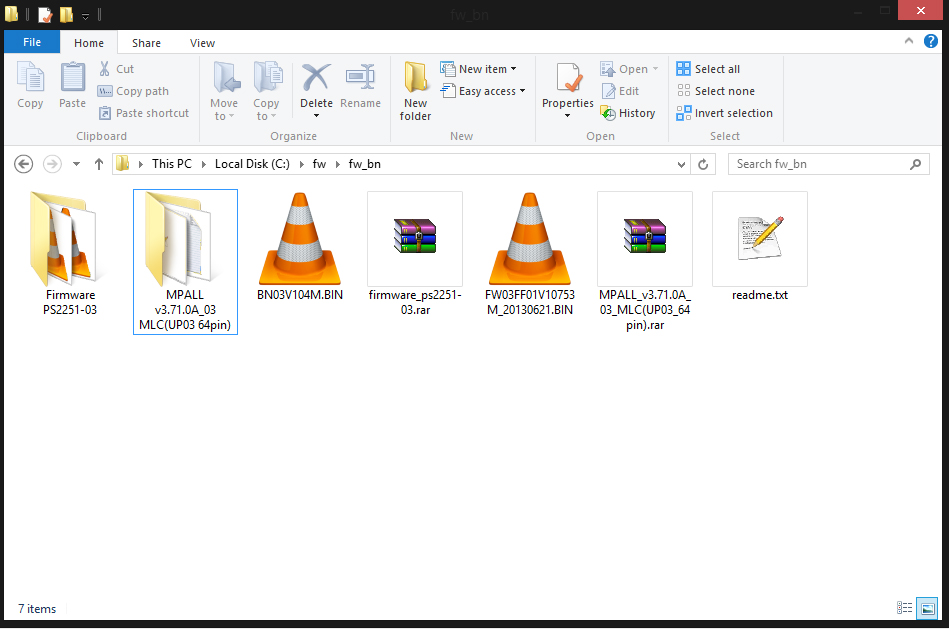The width and height of the screenshot is (949, 629).
Task: Open the Delete options dropdown arrow
Action: (317, 116)
